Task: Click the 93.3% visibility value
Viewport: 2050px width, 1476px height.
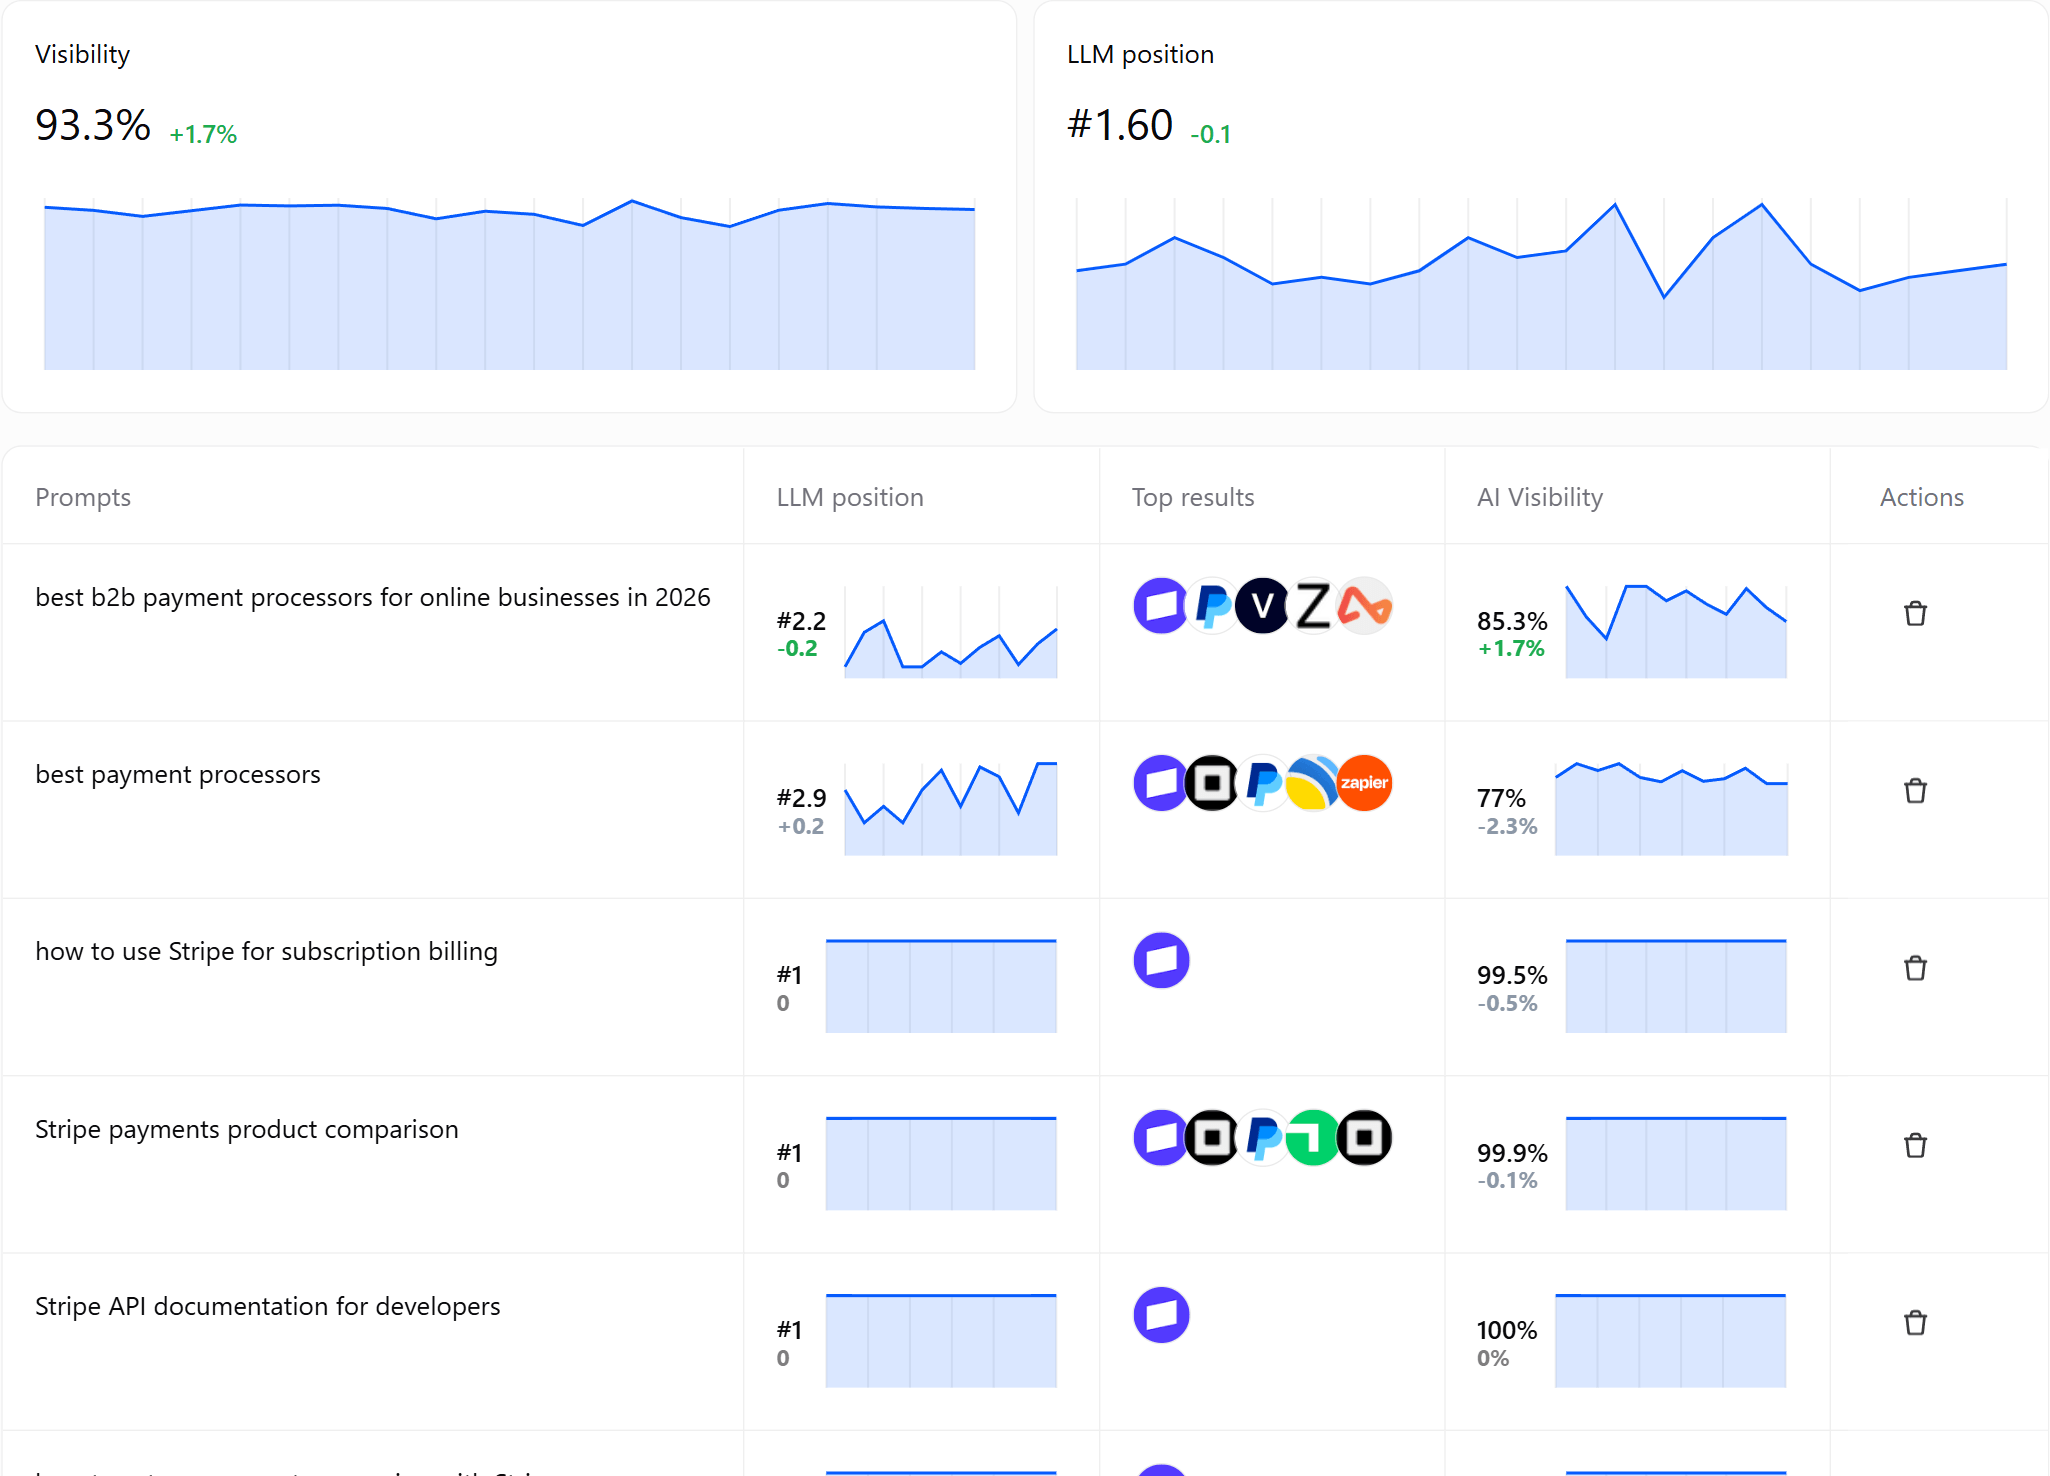Action: [93, 125]
